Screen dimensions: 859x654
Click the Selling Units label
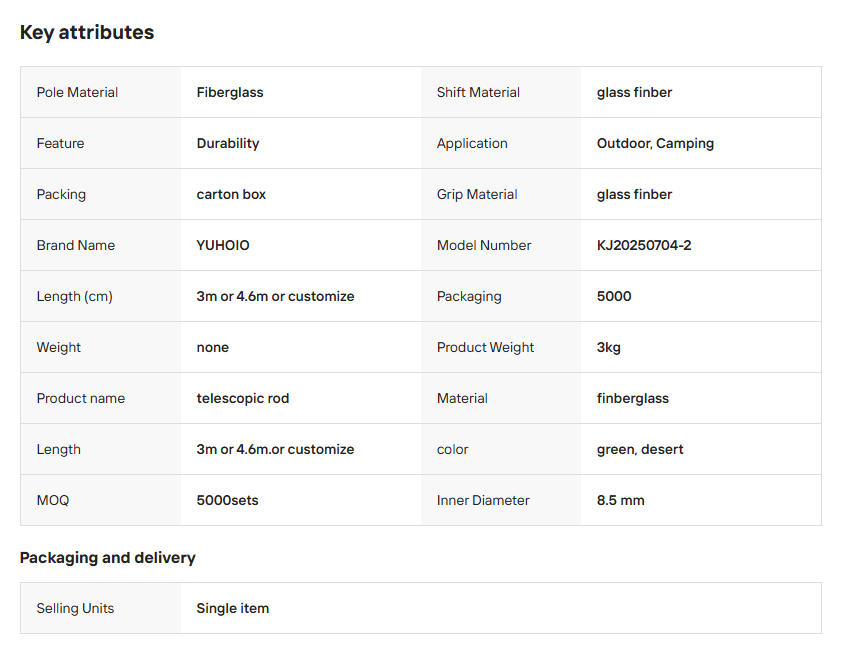coord(75,608)
